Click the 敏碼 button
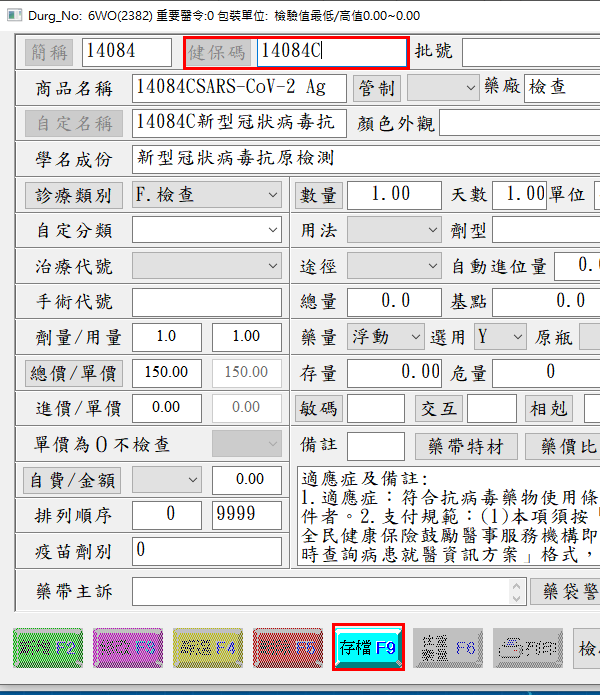The height and width of the screenshot is (695, 600). tap(319, 409)
